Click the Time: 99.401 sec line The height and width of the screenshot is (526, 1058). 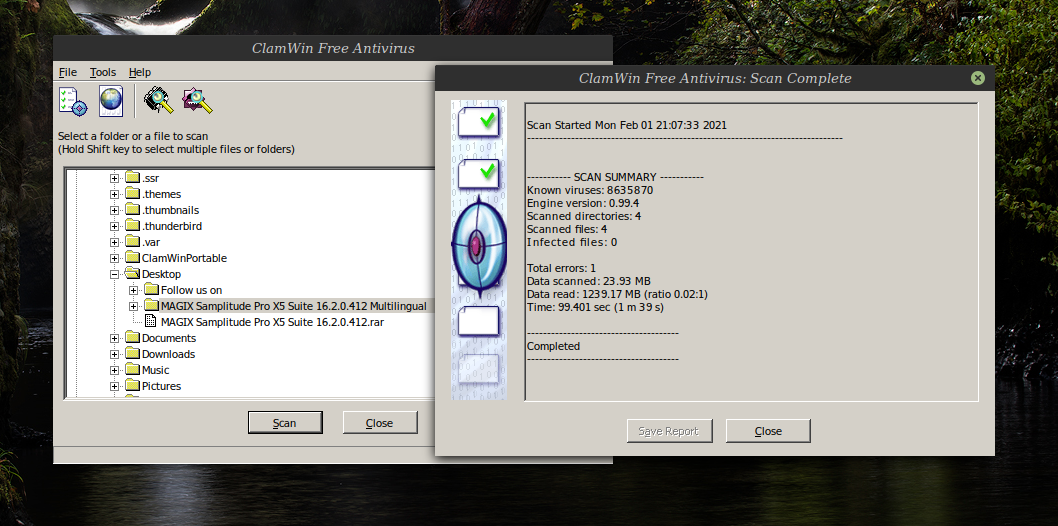(595, 308)
